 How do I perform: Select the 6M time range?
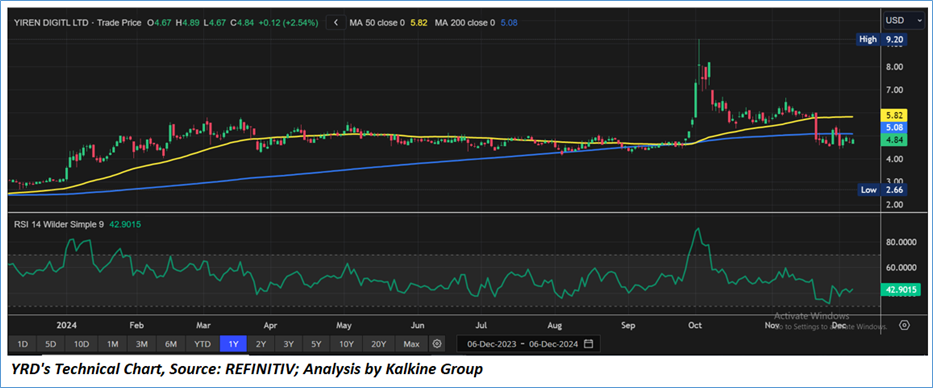click(171, 344)
